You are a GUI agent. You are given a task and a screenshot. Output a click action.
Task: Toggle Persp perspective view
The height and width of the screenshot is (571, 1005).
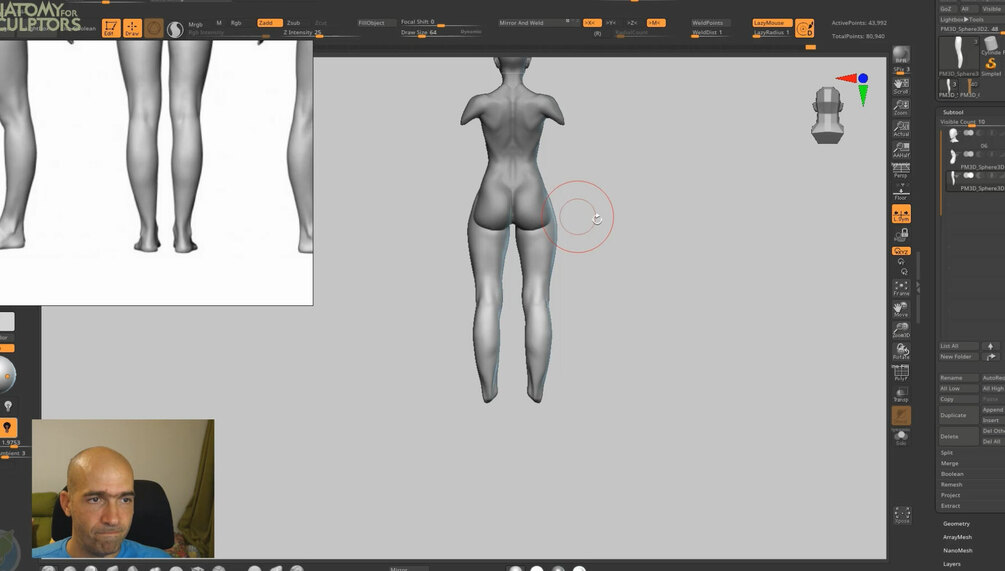coord(901,170)
